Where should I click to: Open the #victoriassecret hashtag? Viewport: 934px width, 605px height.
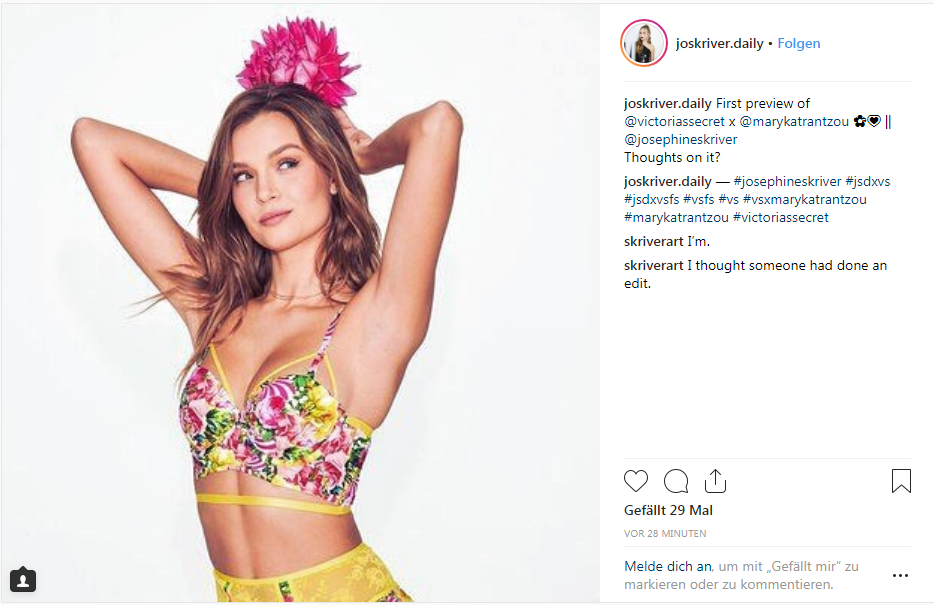click(780, 217)
